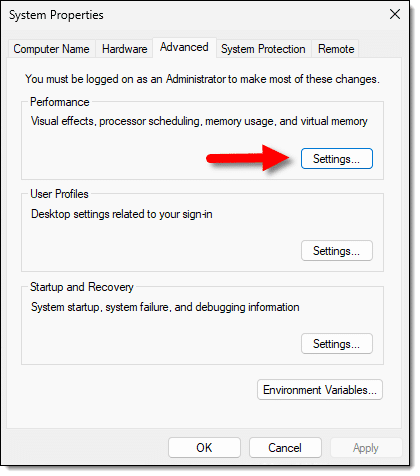Open Environment Variables dialog
The image size is (420, 476).
click(x=320, y=390)
